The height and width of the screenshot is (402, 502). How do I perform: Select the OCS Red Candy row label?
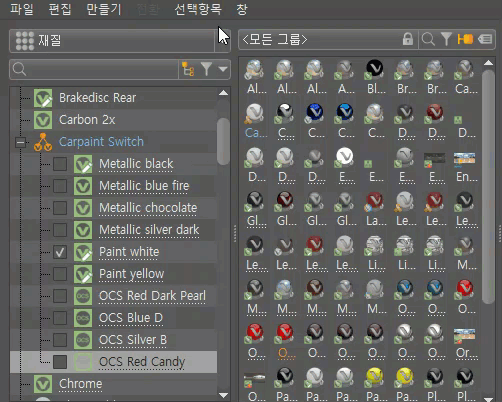coord(142,362)
